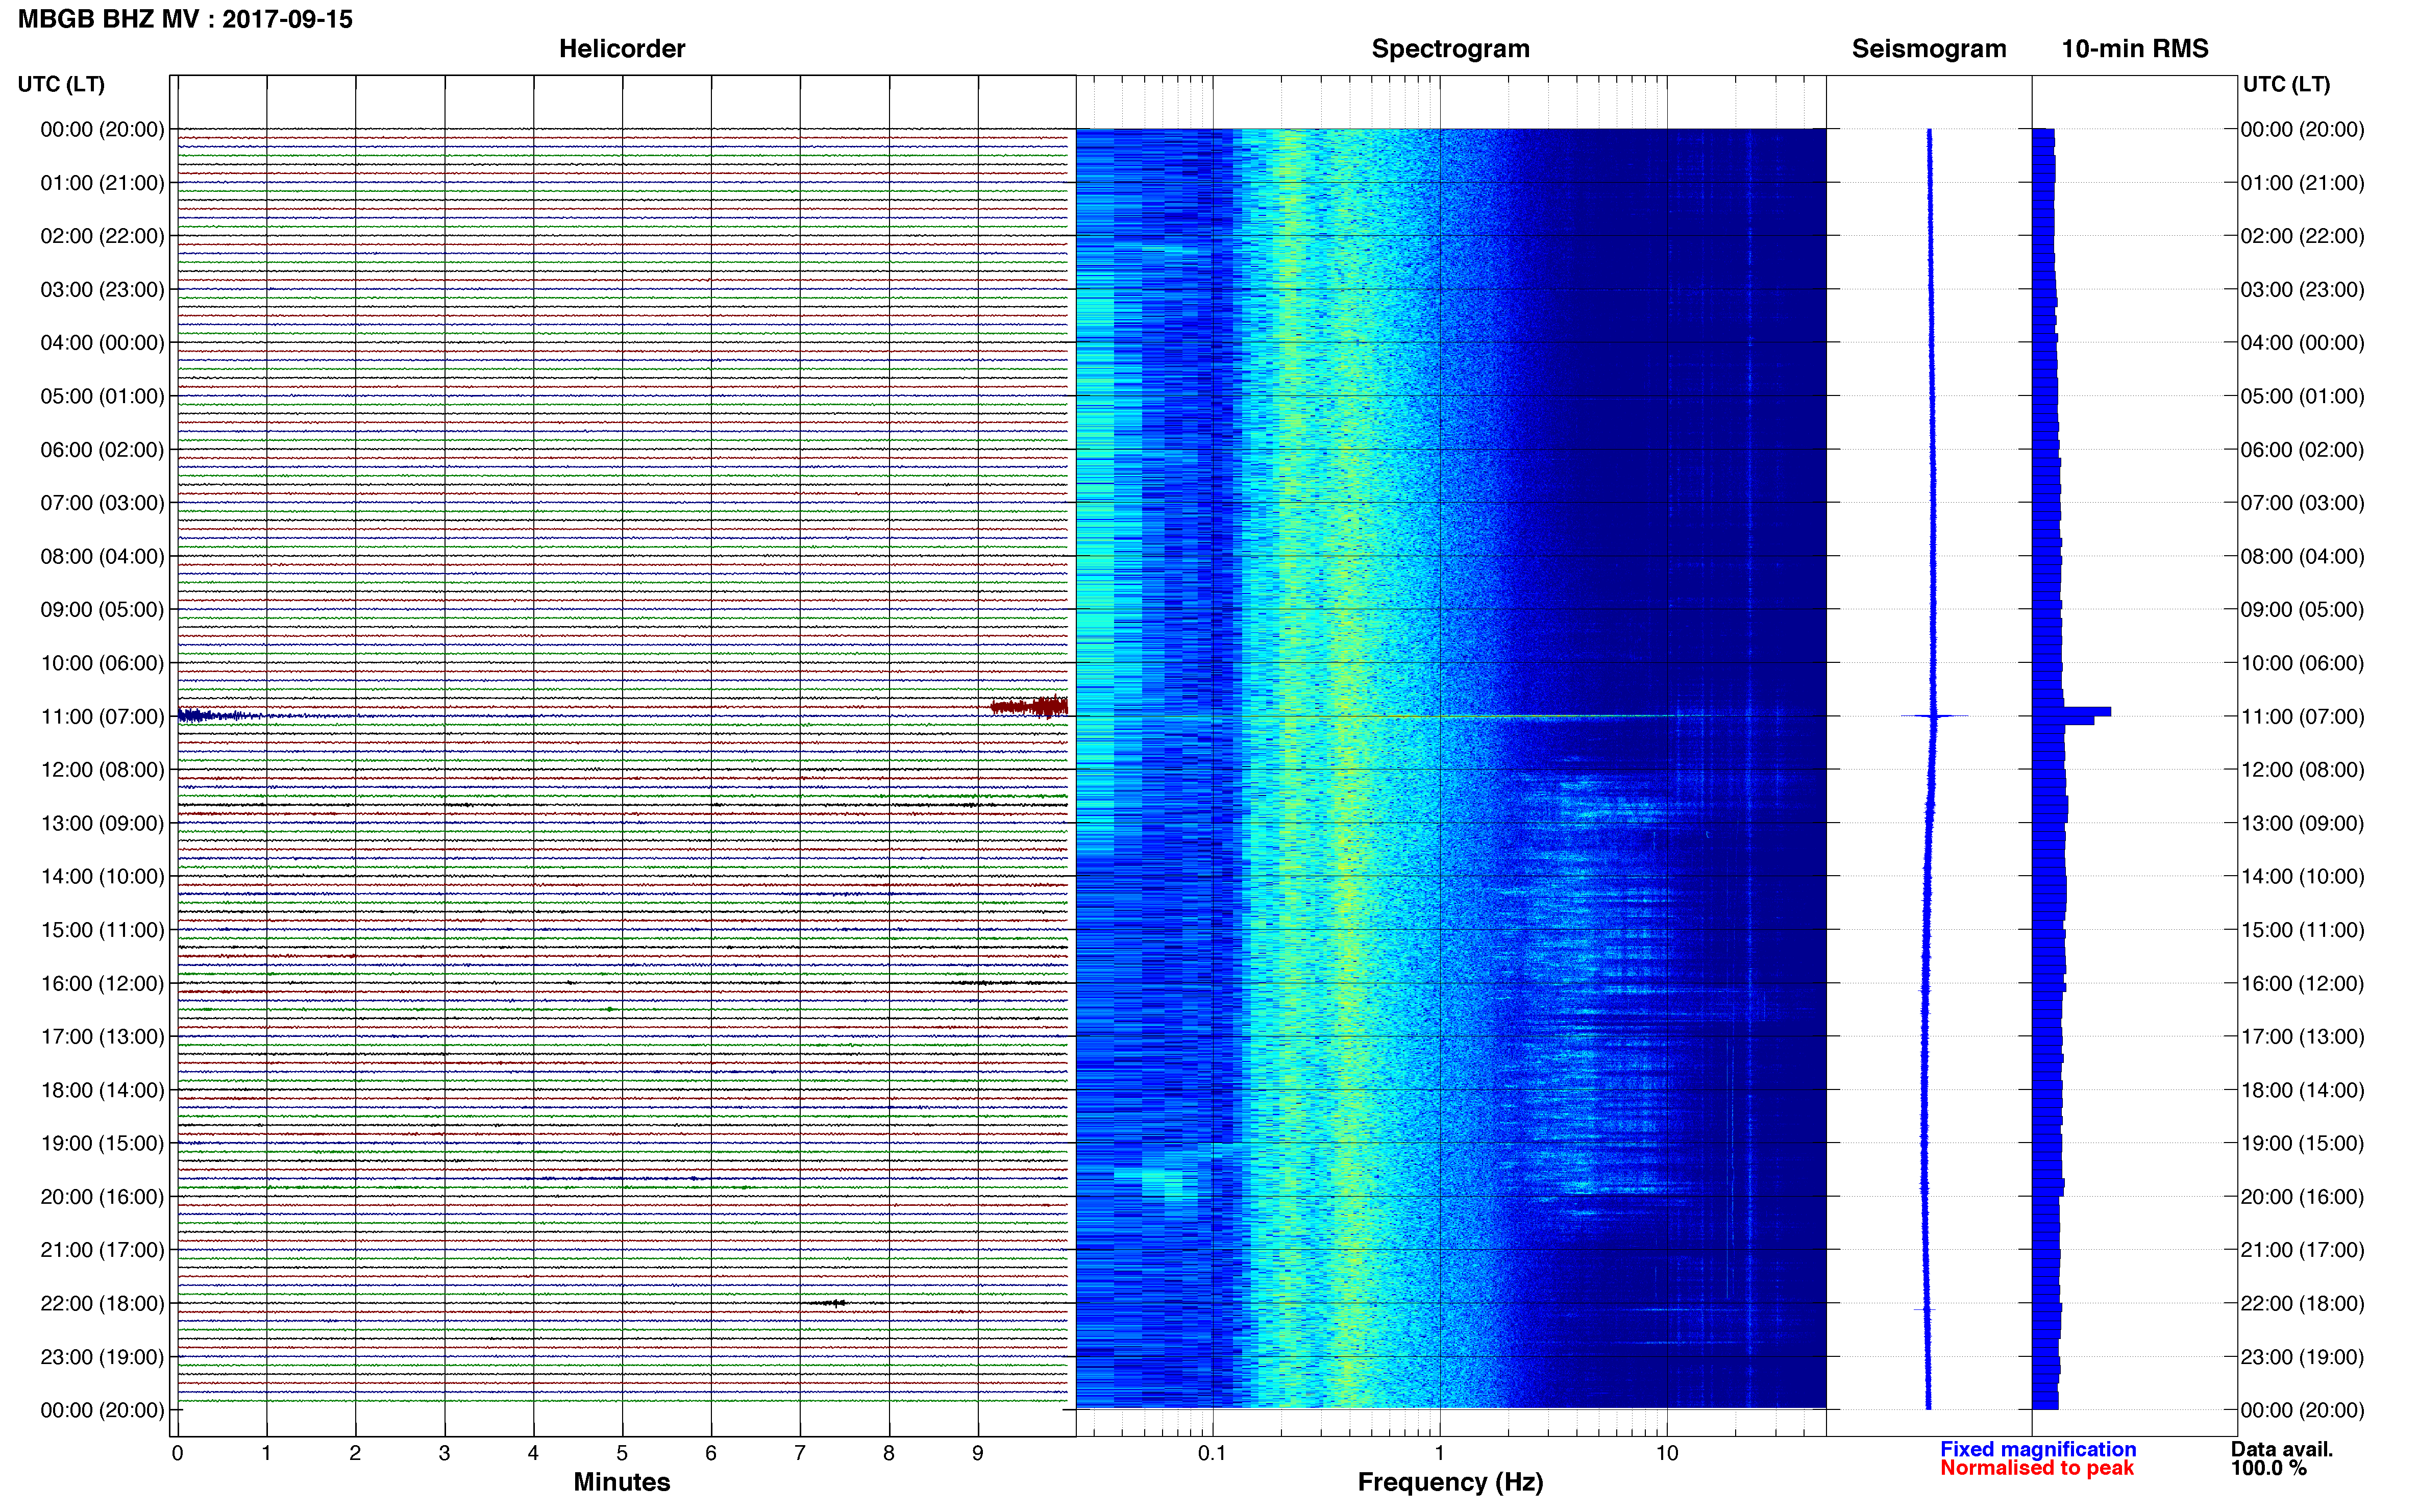
Task: Click the right '11:00 (07:00)' time label
Action: point(2302,716)
